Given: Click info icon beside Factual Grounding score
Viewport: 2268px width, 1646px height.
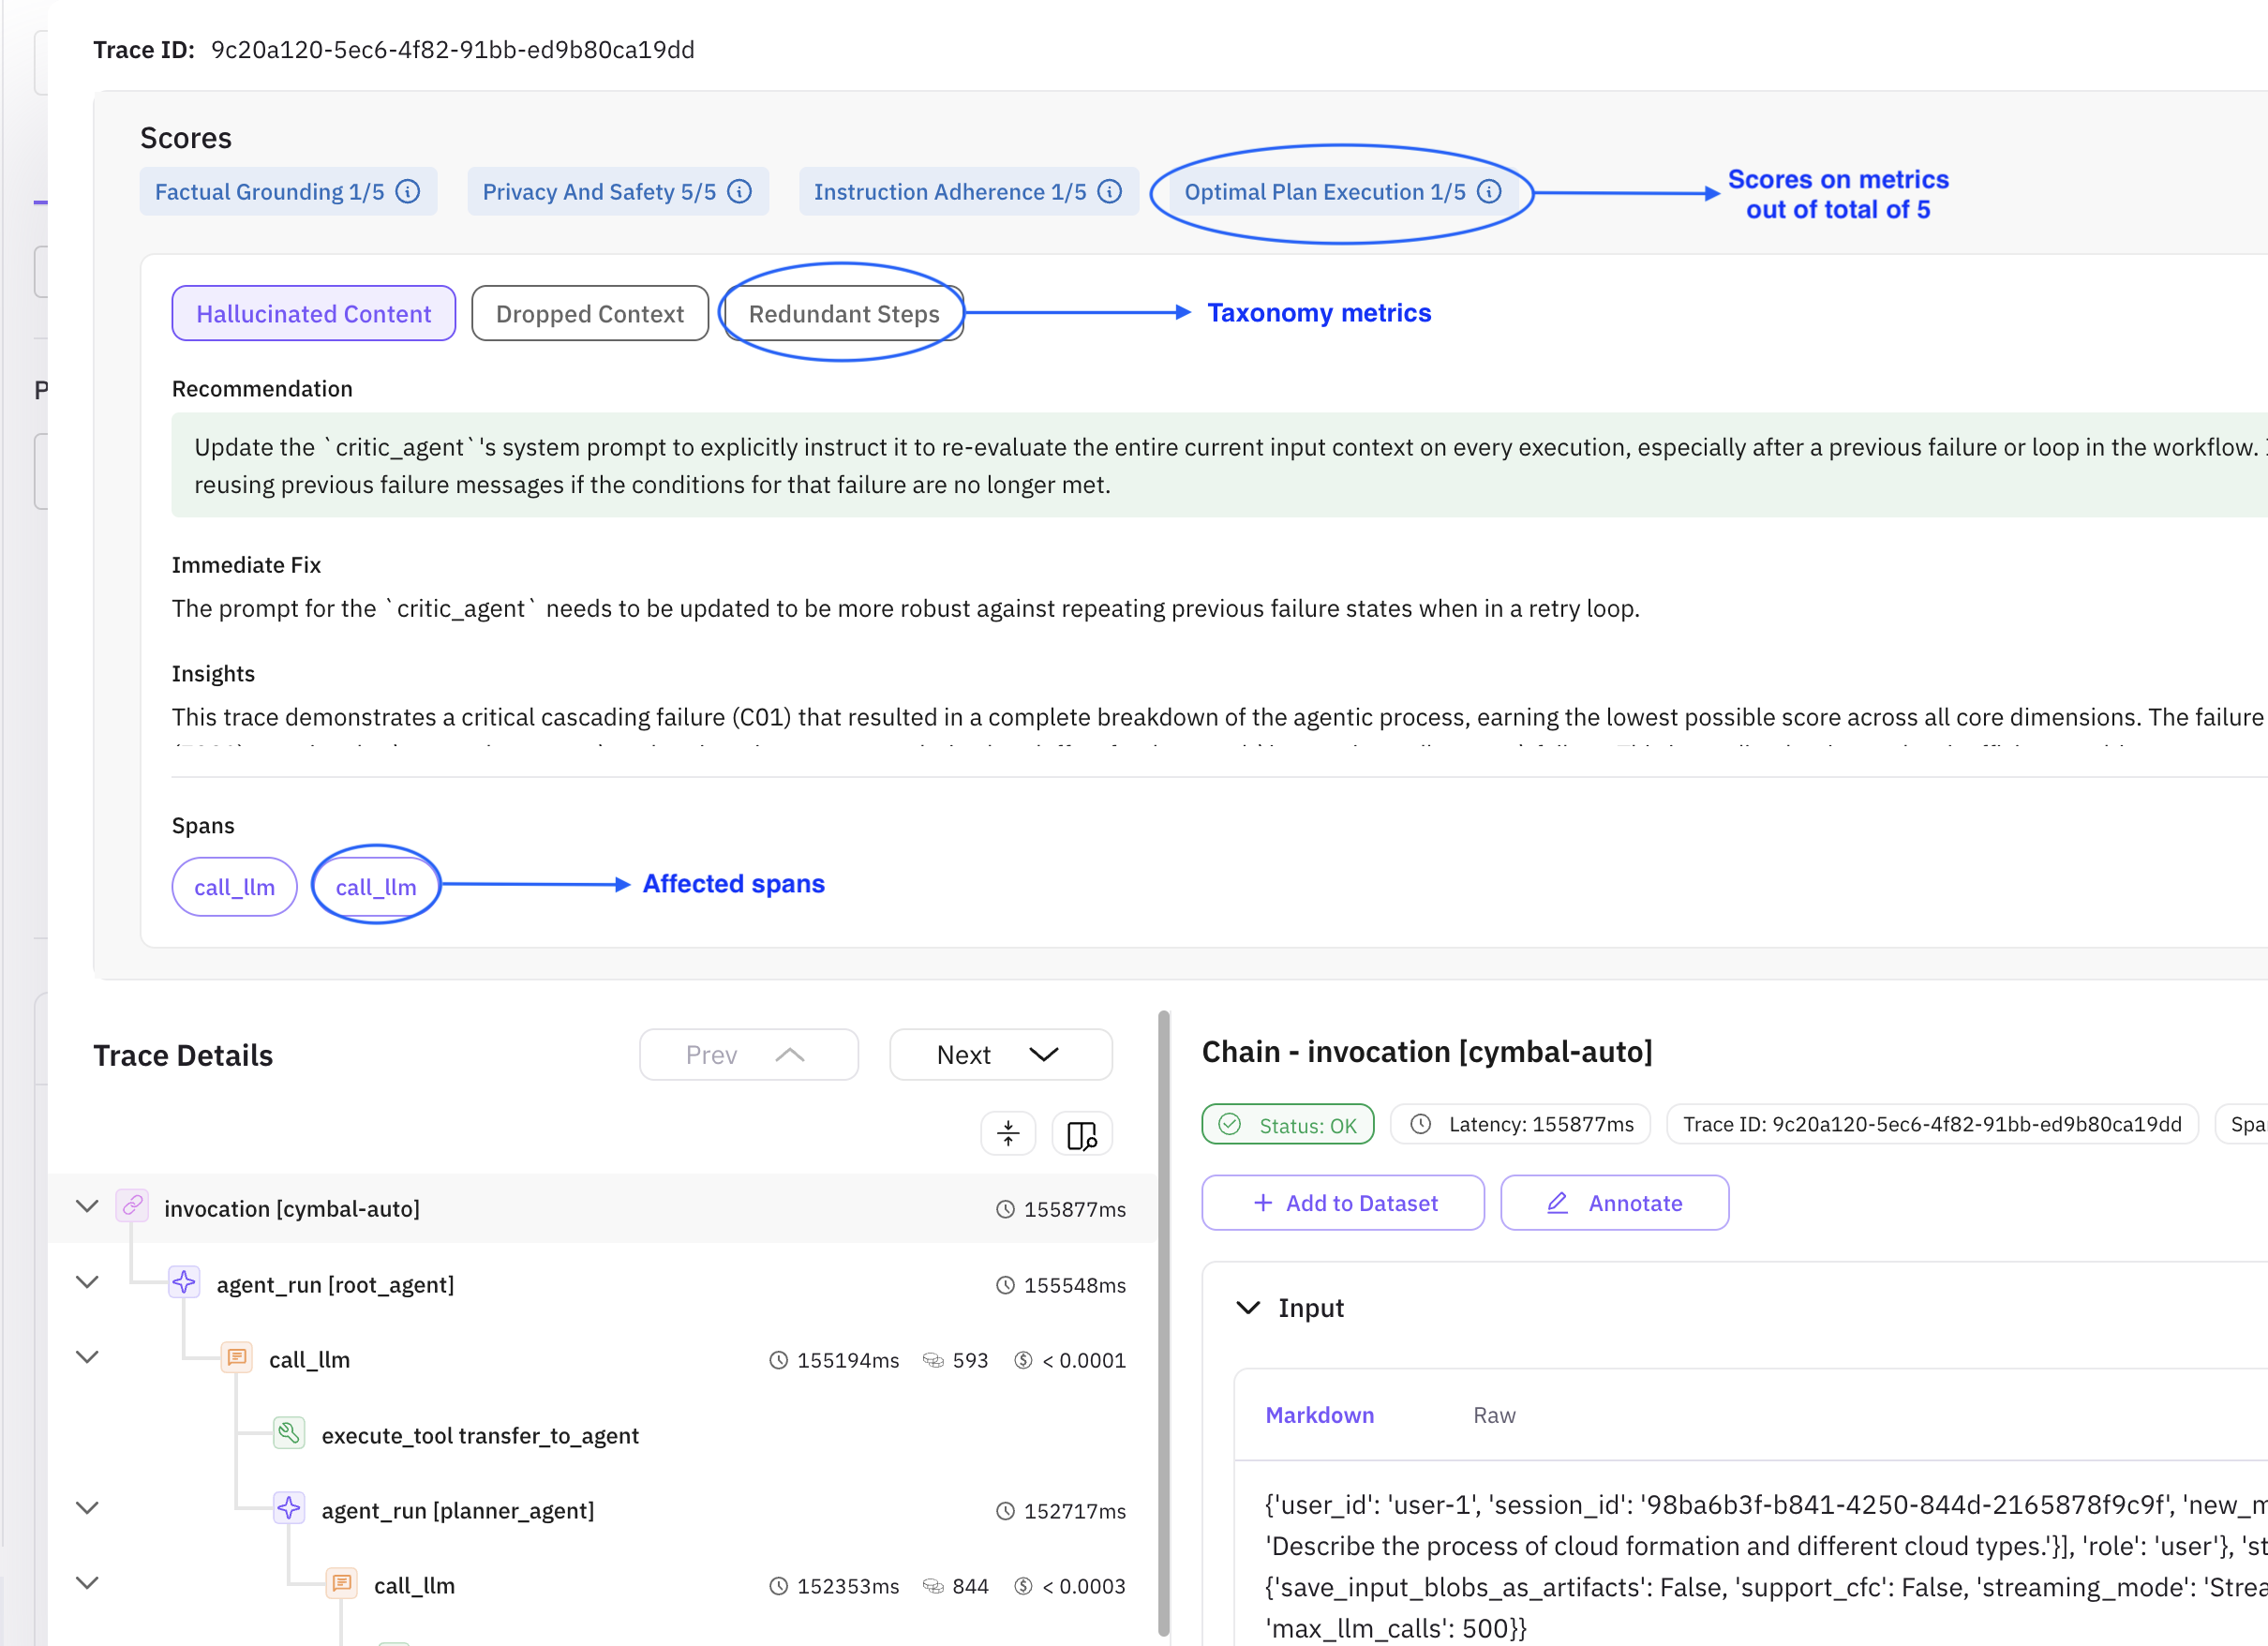Looking at the screenshot, I should click(408, 191).
